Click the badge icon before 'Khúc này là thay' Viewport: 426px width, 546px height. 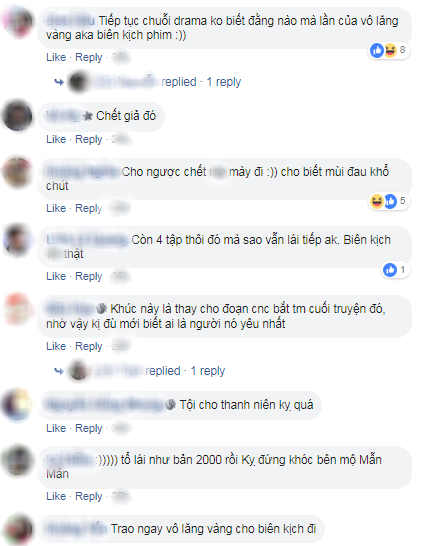[101, 309]
